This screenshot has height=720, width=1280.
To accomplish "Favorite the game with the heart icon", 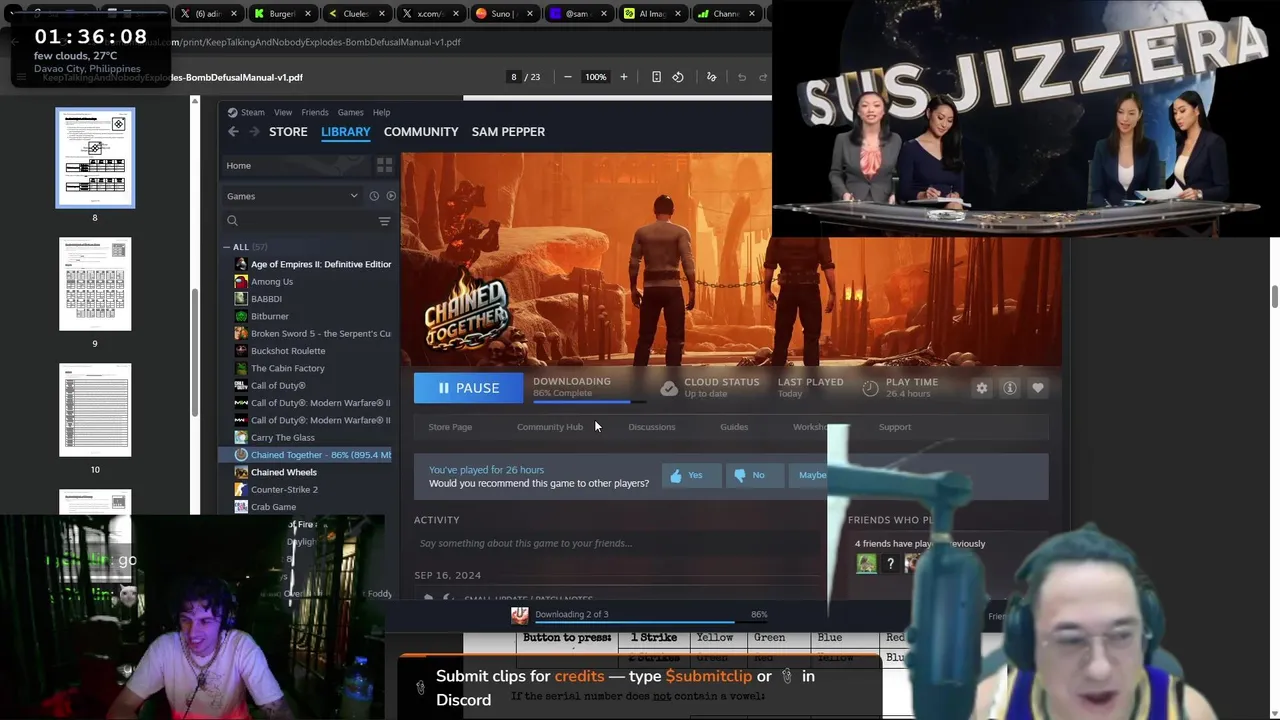I will pyautogui.click(x=1038, y=388).
